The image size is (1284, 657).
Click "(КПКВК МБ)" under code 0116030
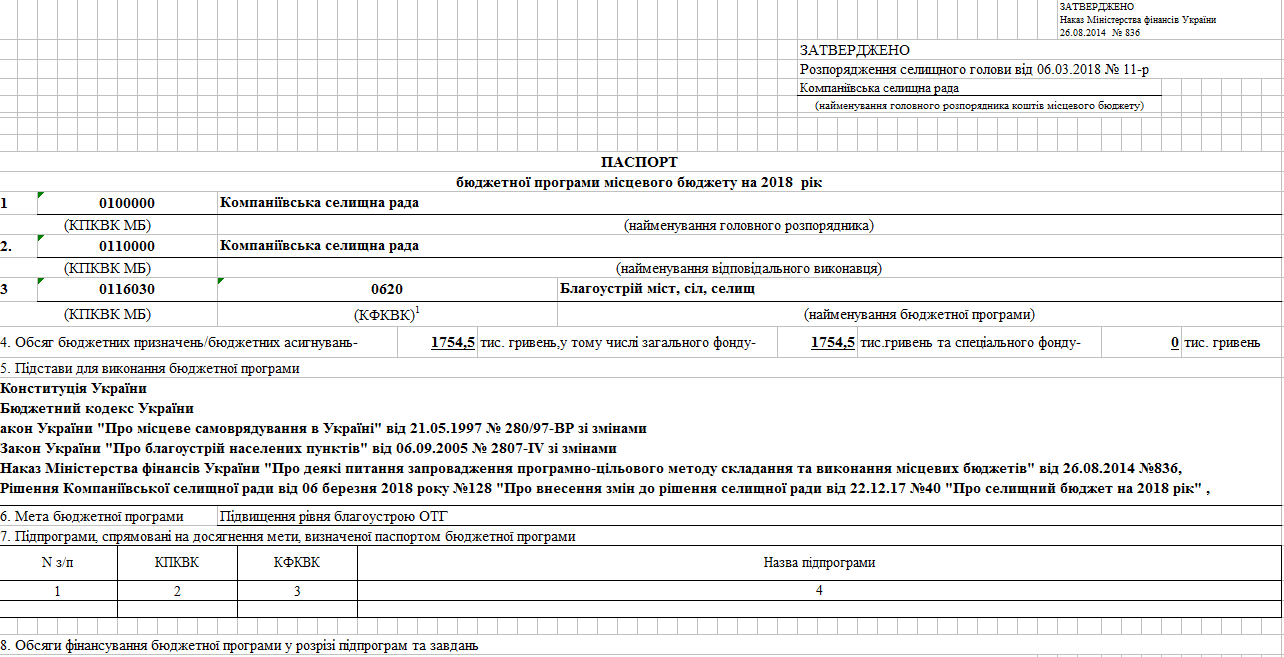[107, 315]
